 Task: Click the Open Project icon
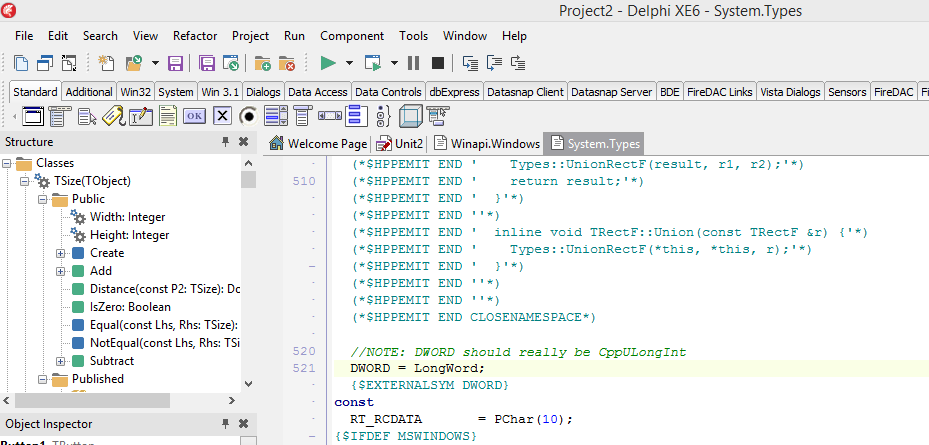(x=230, y=63)
